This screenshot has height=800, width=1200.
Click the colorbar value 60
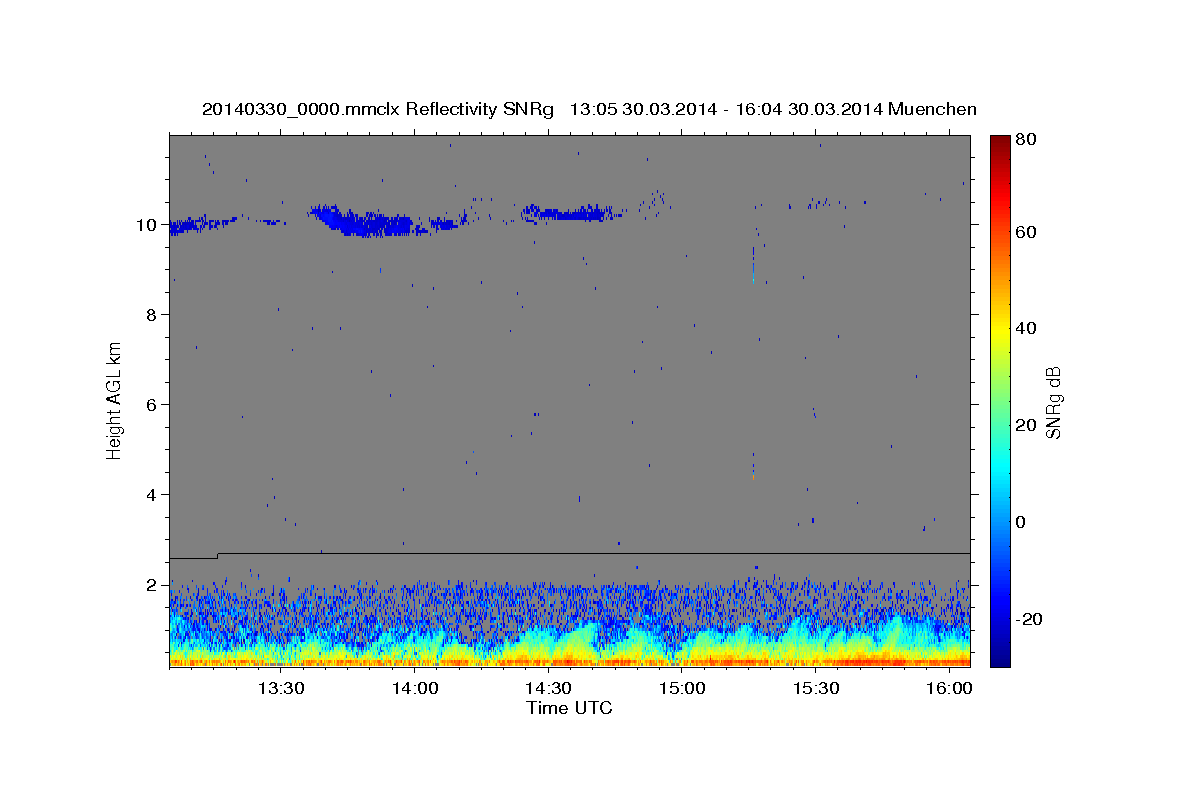pos(1028,232)
